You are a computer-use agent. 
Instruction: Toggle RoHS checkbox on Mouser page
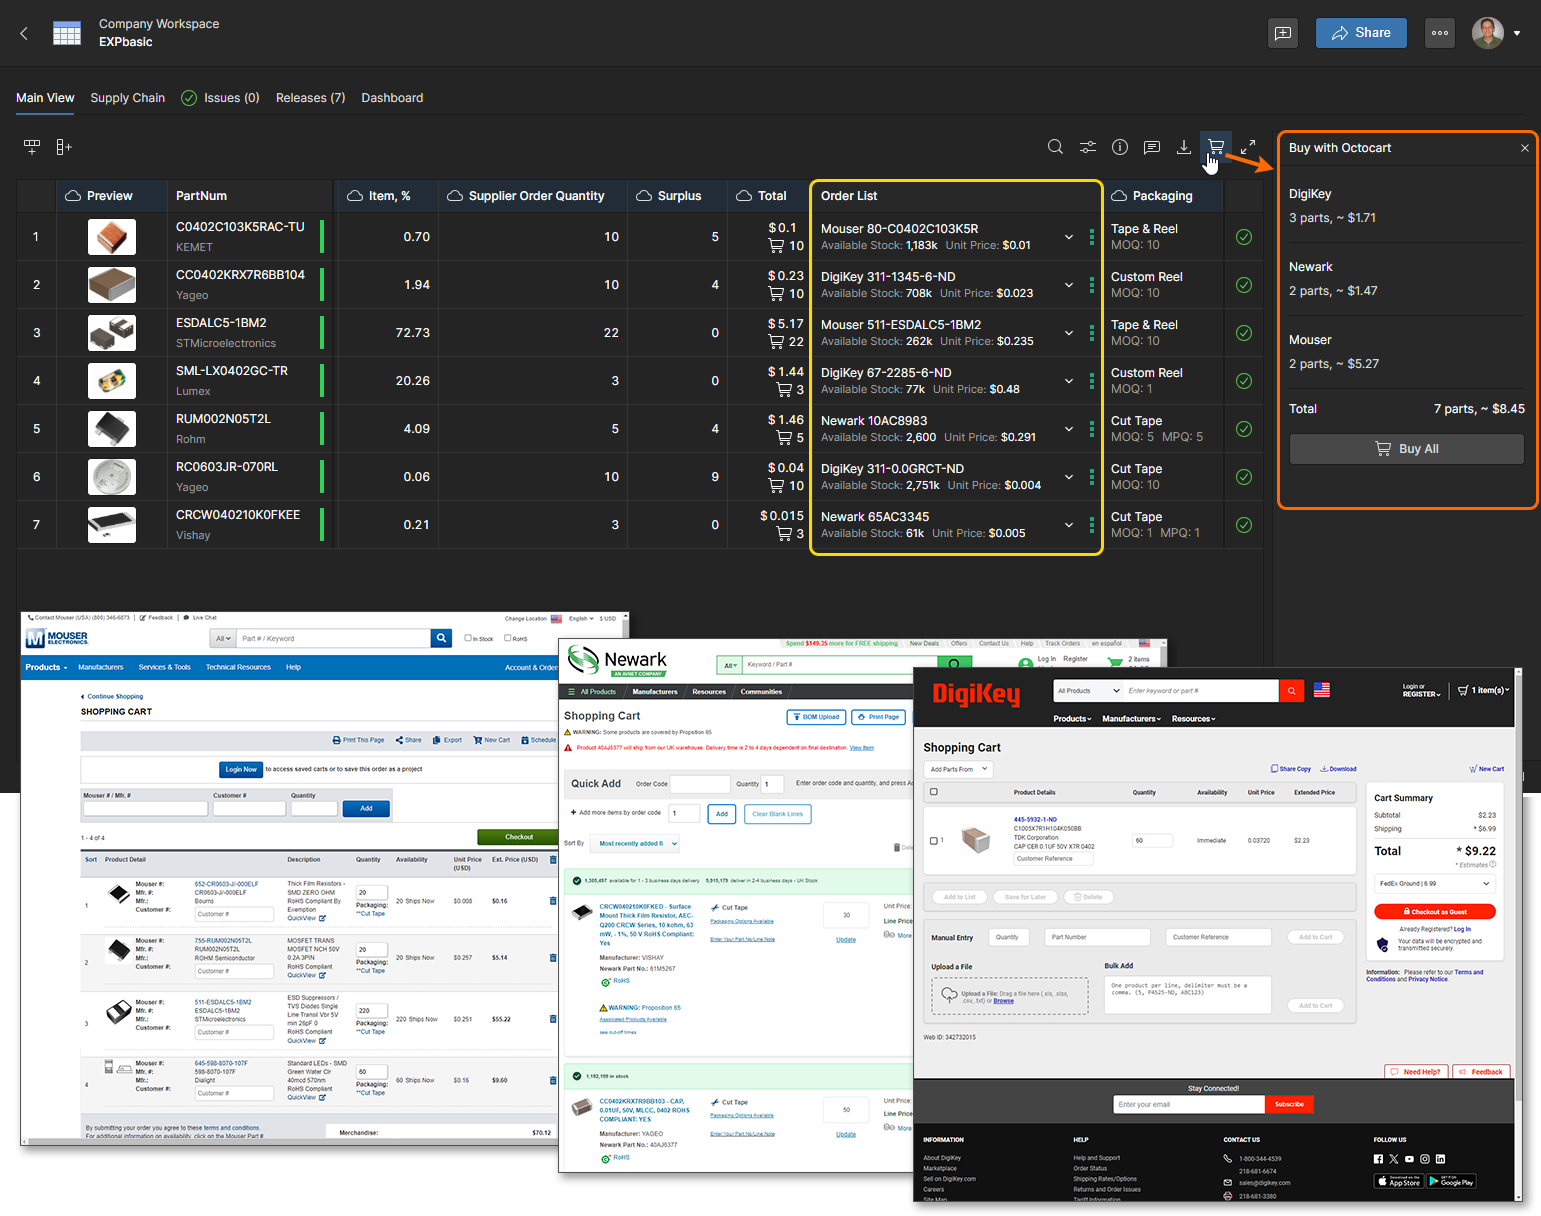[x=508, y=638]
